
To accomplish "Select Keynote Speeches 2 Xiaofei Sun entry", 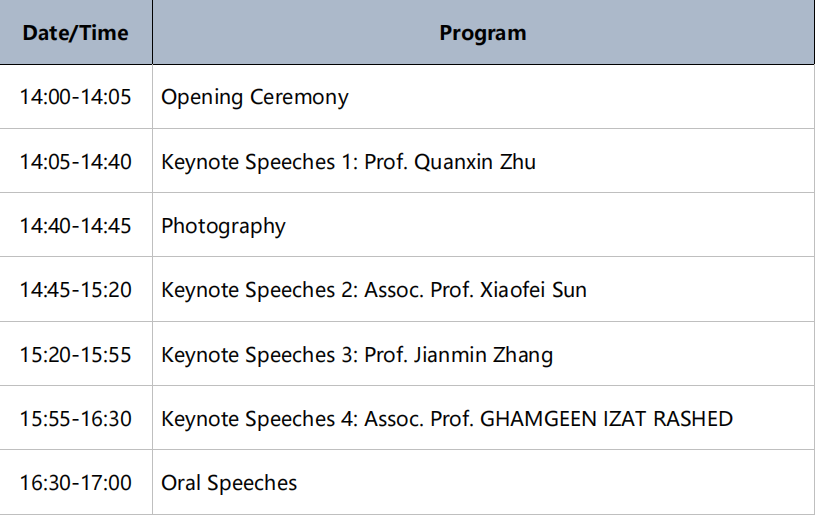I will [x=483, y=290].
